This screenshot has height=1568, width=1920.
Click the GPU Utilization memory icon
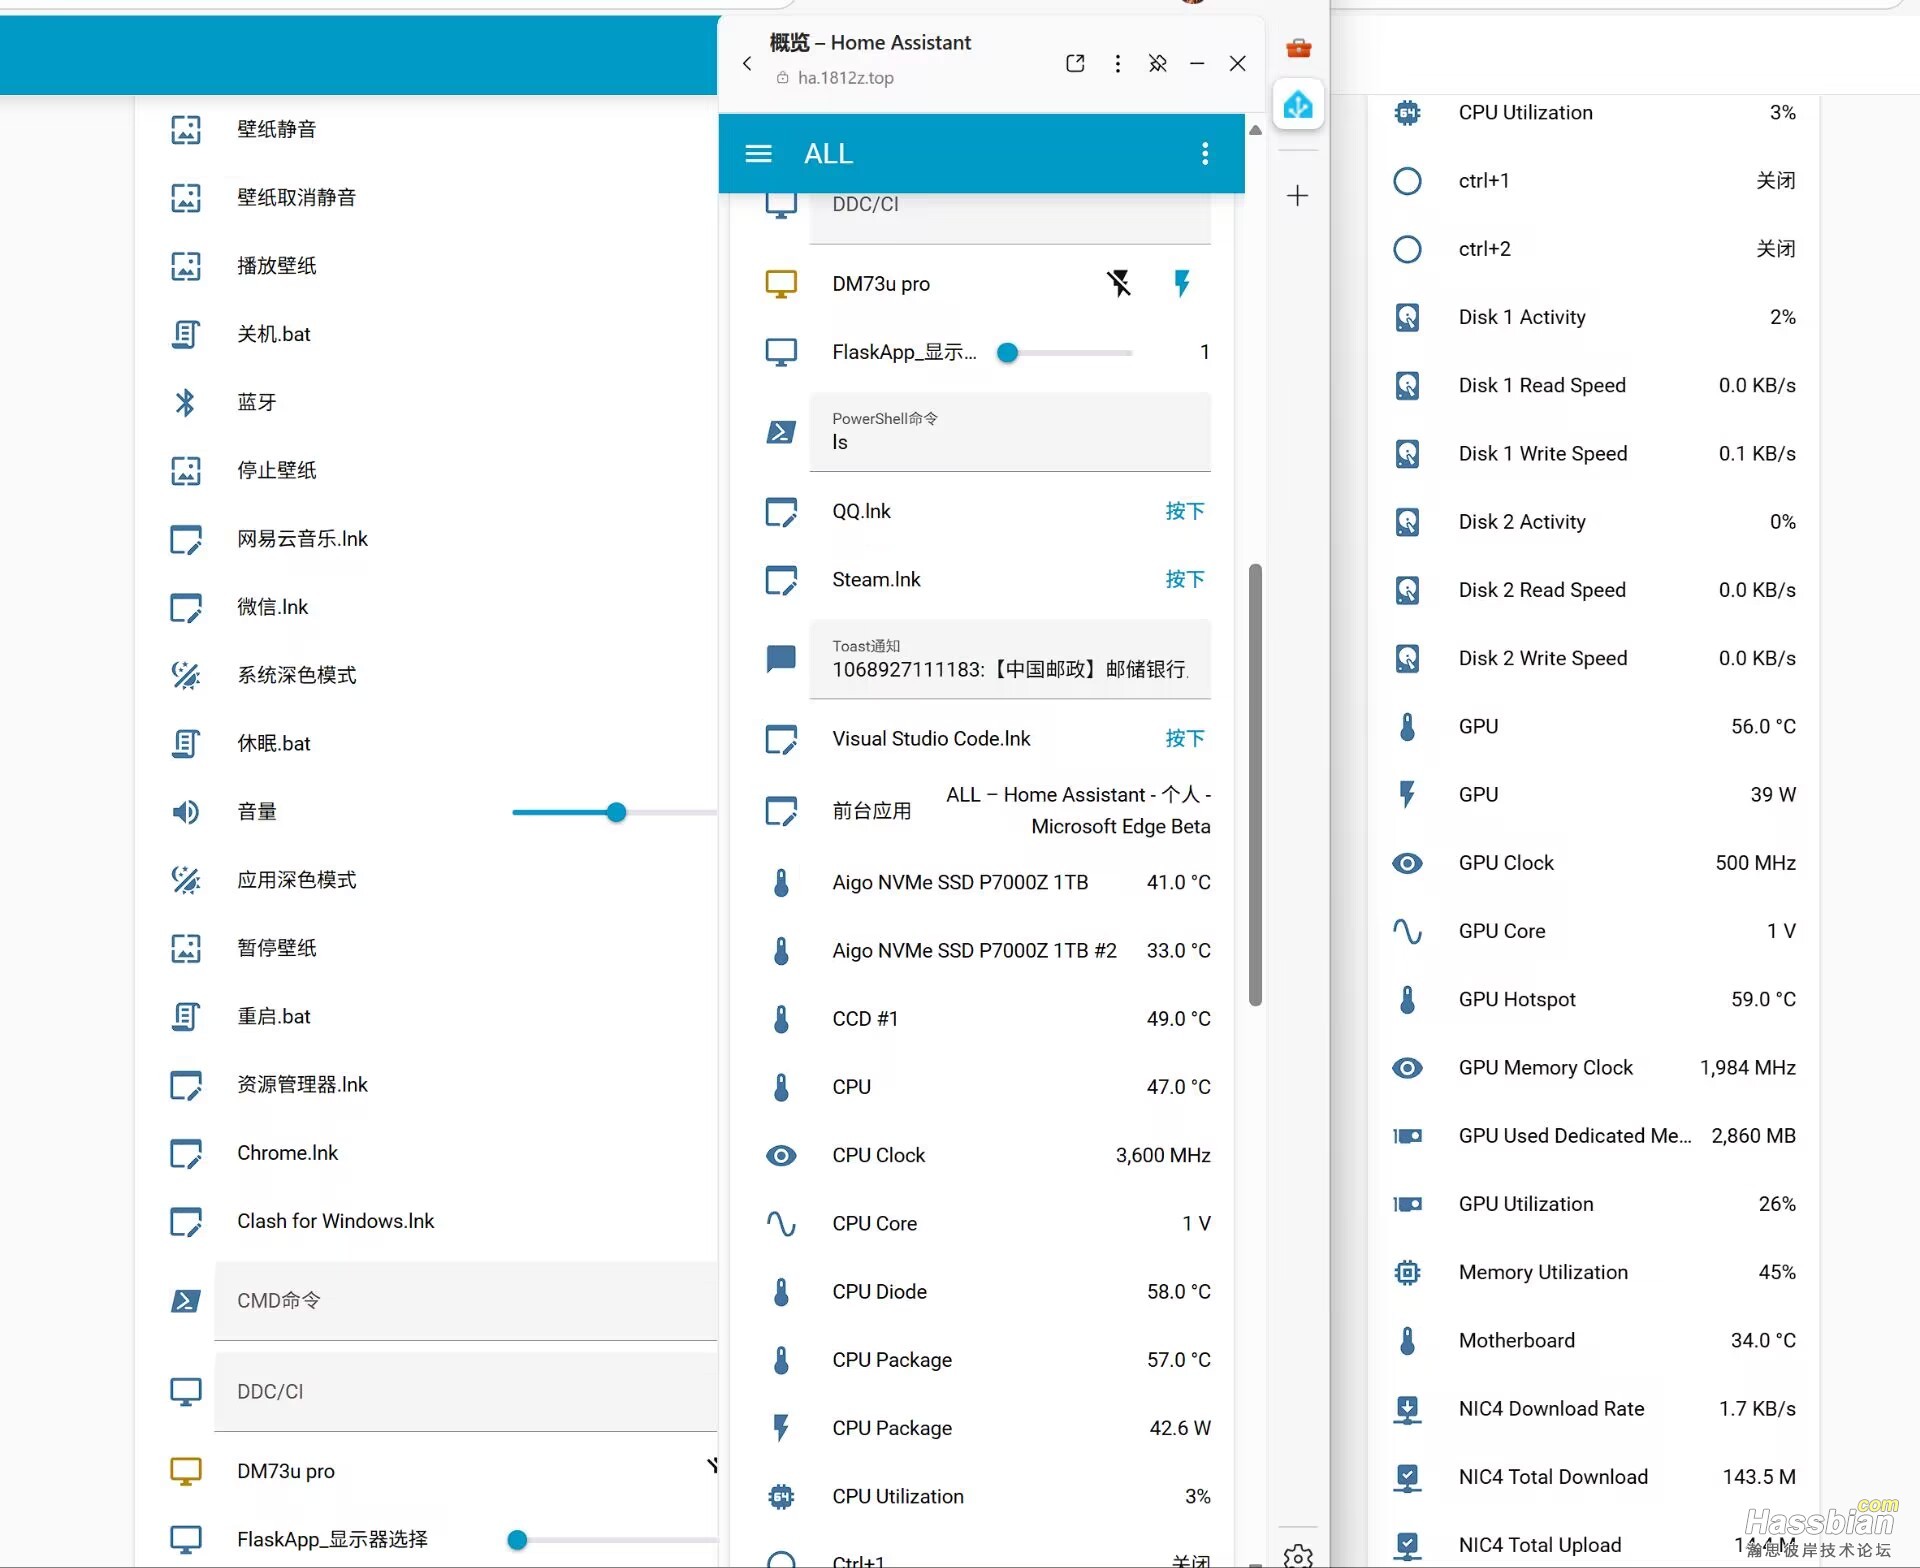pos(1407,1204)
